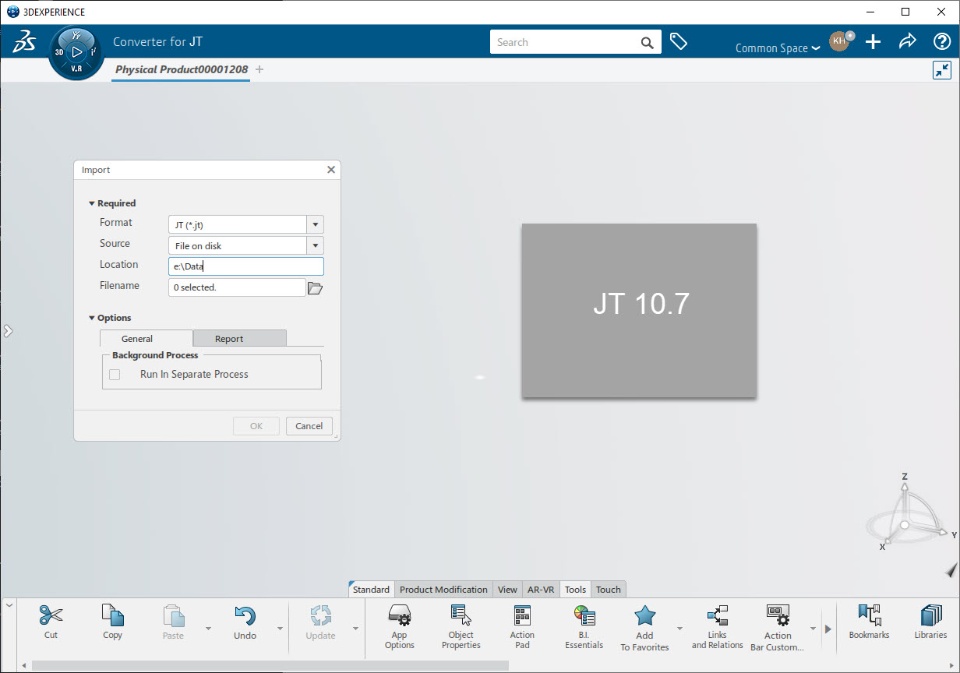The height and width of the screenshot is (673, 960).
Task: Click the Location input field
Action: pos(246,266)
